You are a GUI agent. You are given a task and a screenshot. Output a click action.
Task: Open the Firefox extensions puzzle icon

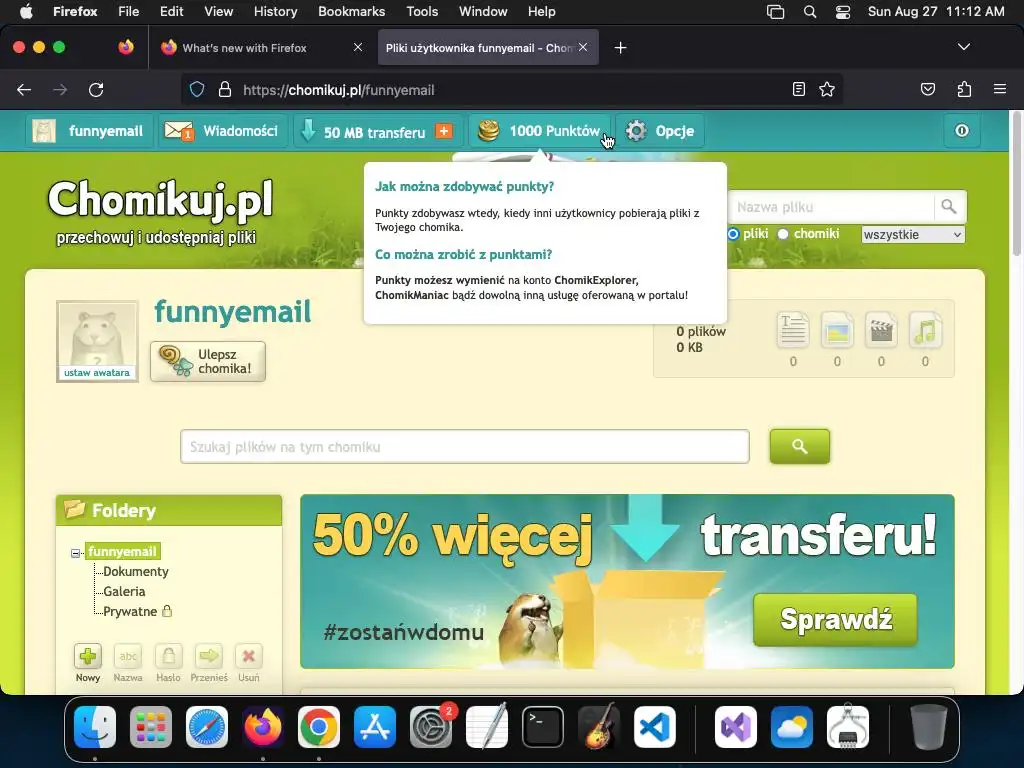pos(964,89)
